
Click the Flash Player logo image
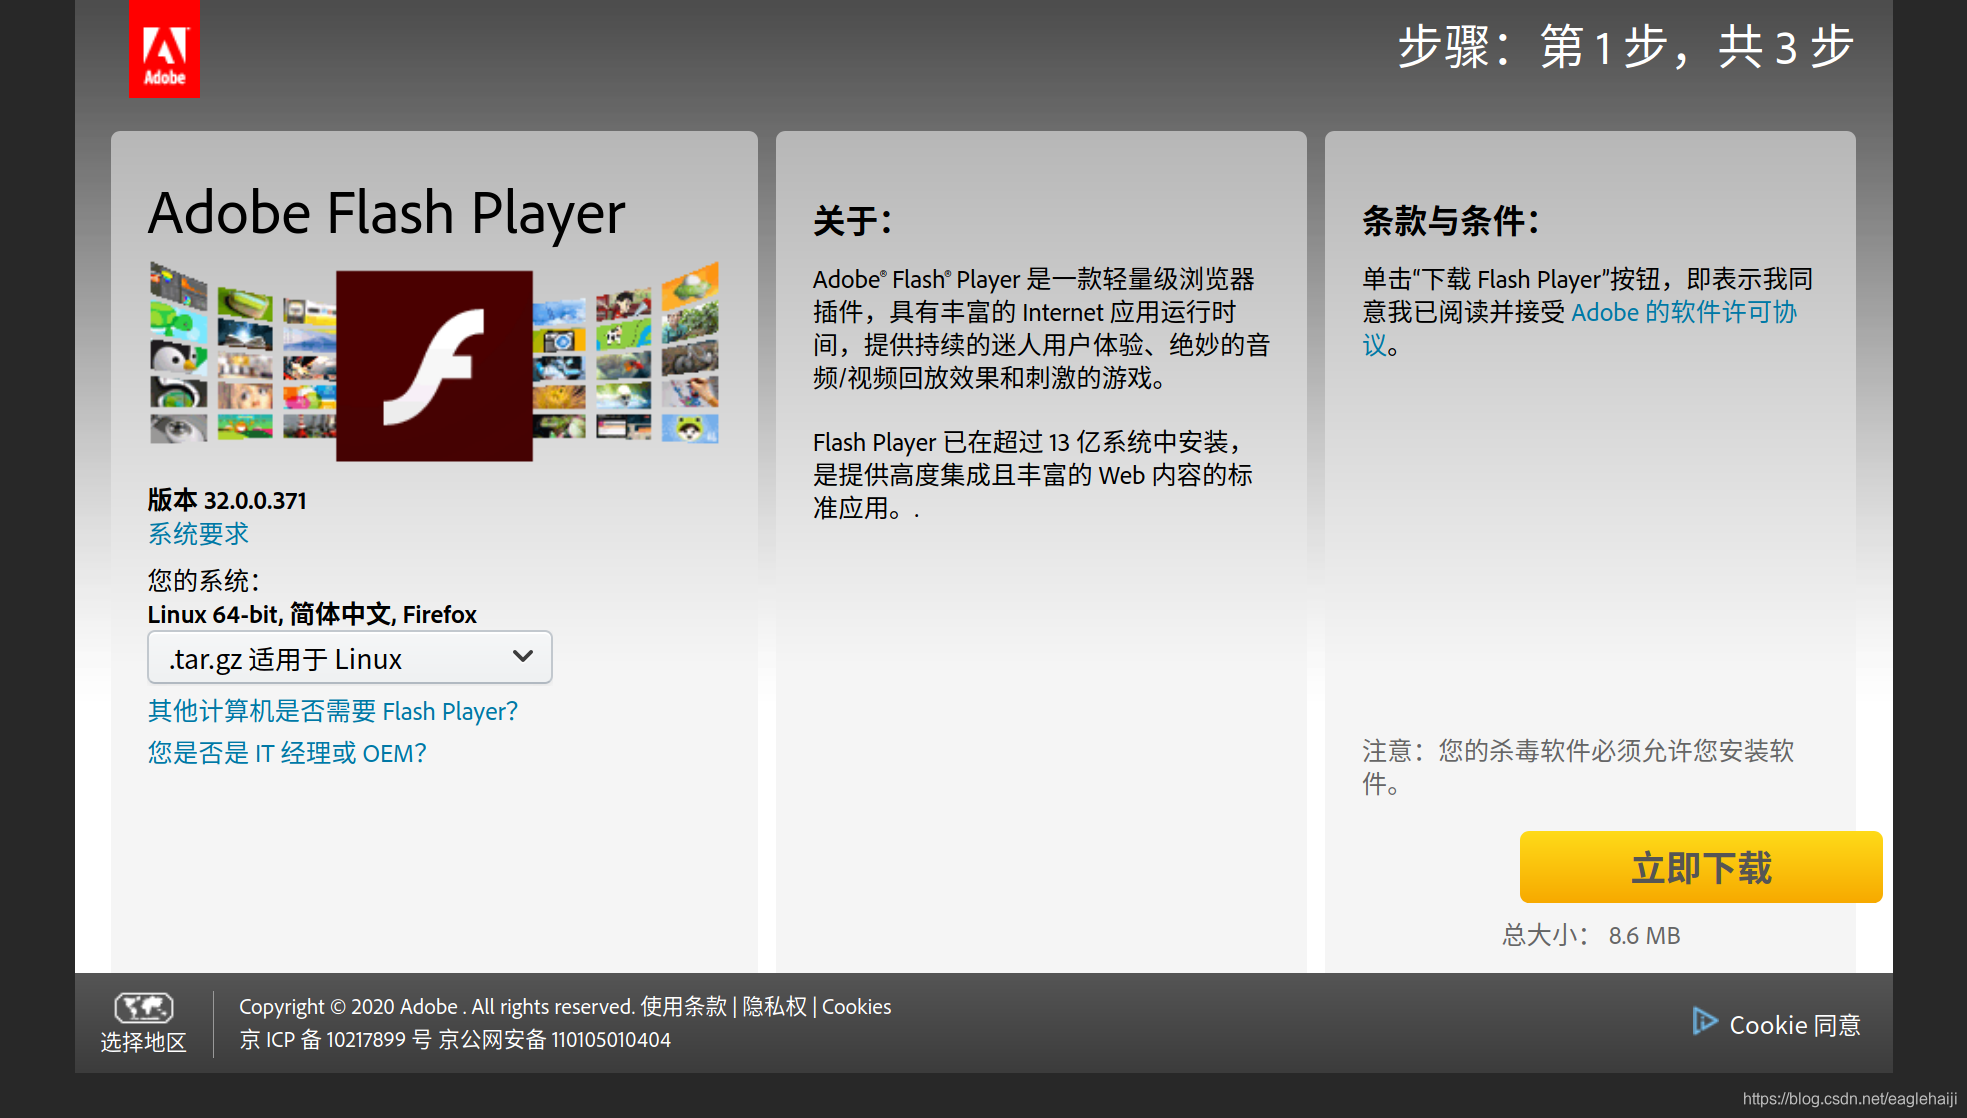point(434,365)
